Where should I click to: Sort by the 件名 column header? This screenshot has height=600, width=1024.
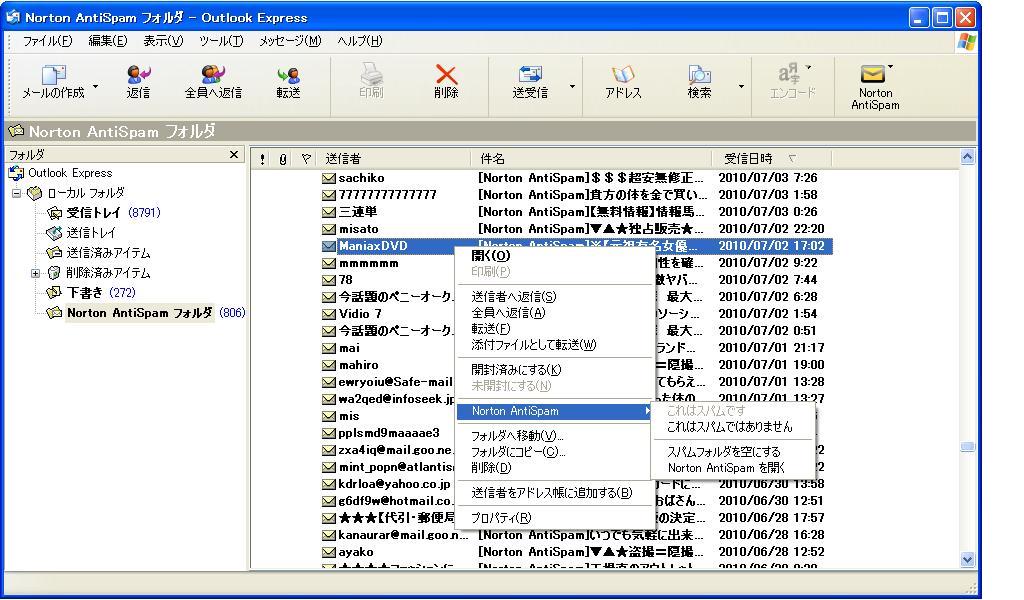click(591, 159)
